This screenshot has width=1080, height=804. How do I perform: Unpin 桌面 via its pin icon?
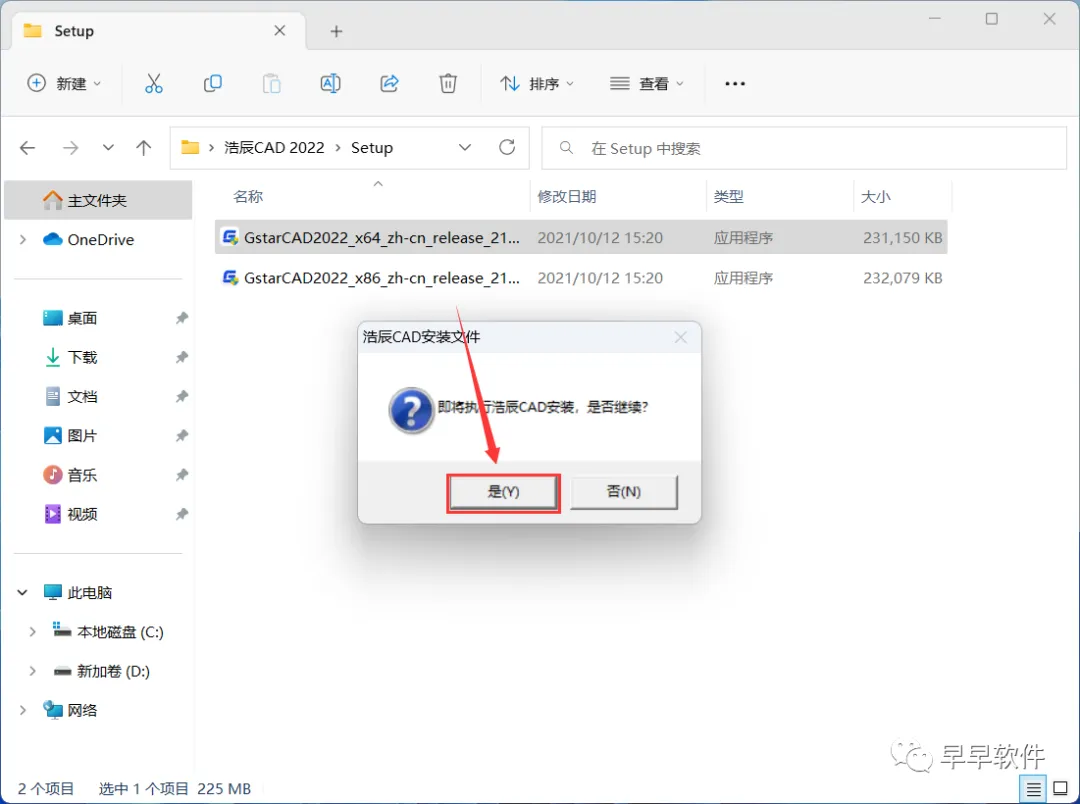182,318
